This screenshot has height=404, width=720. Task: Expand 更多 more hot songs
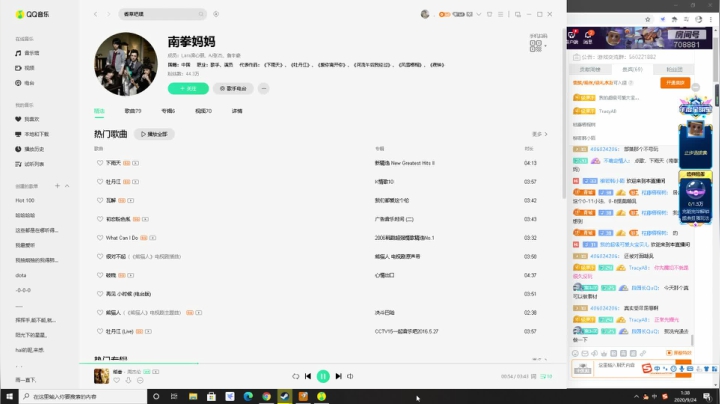point(540,134)
